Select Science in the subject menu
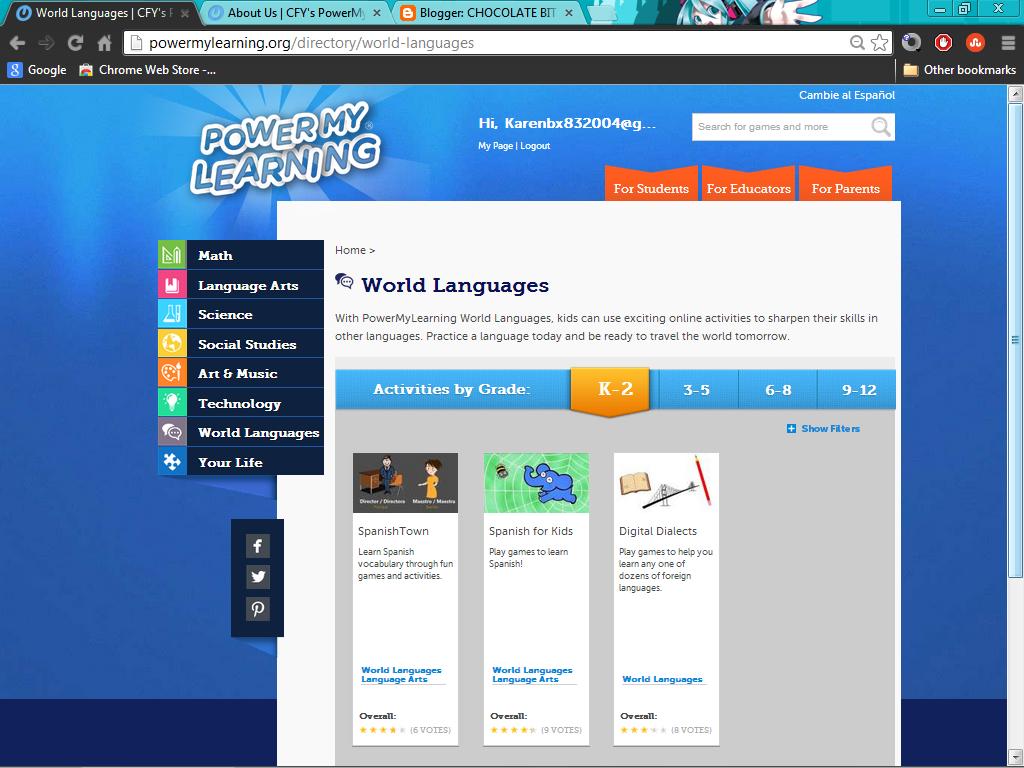 coord(225,314)
